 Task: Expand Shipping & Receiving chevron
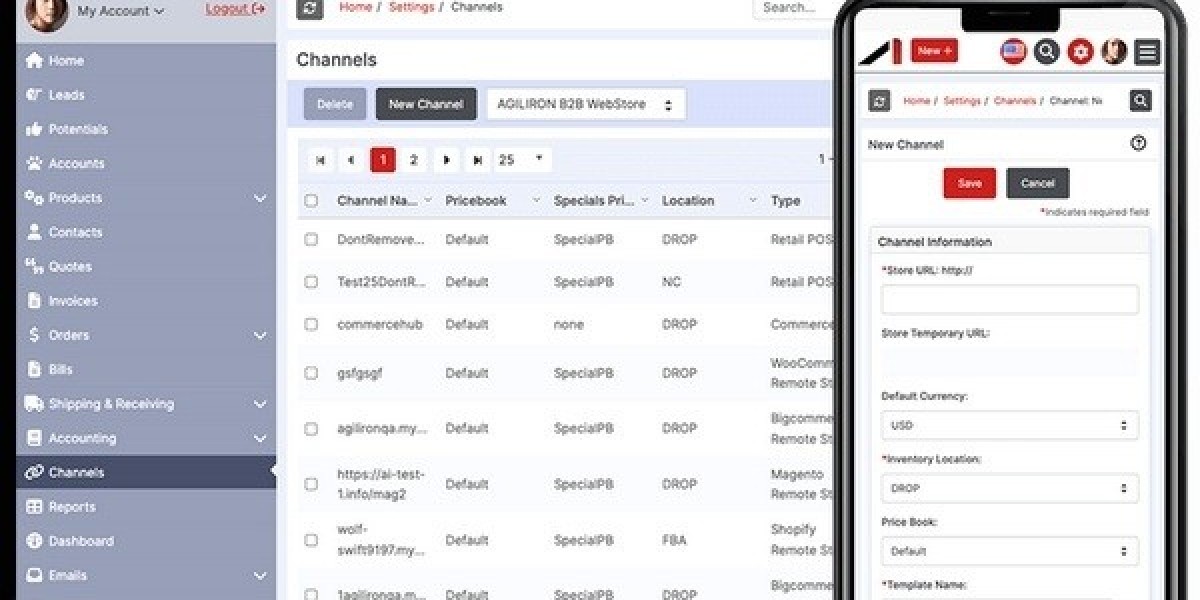(260, 404)
